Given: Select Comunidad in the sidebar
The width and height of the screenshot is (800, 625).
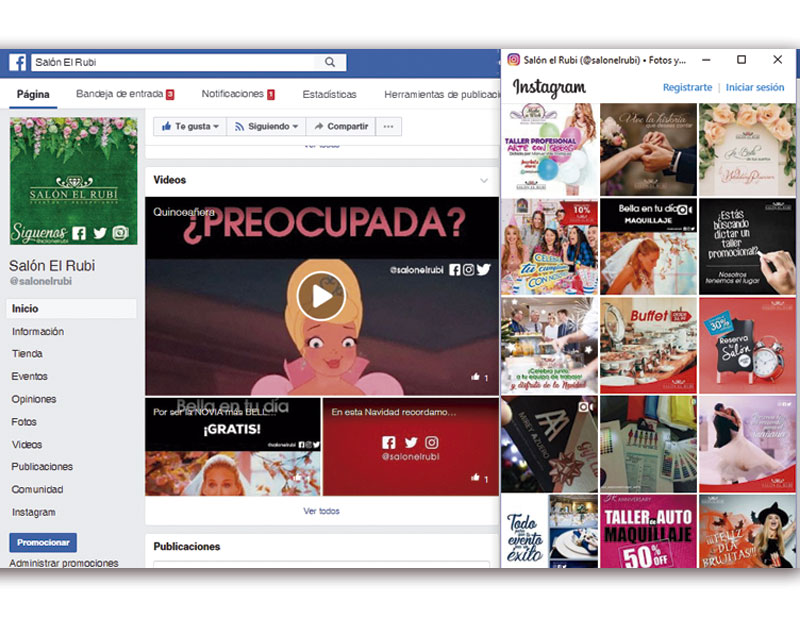Looking at the screenshot, I should pos(37,489).
